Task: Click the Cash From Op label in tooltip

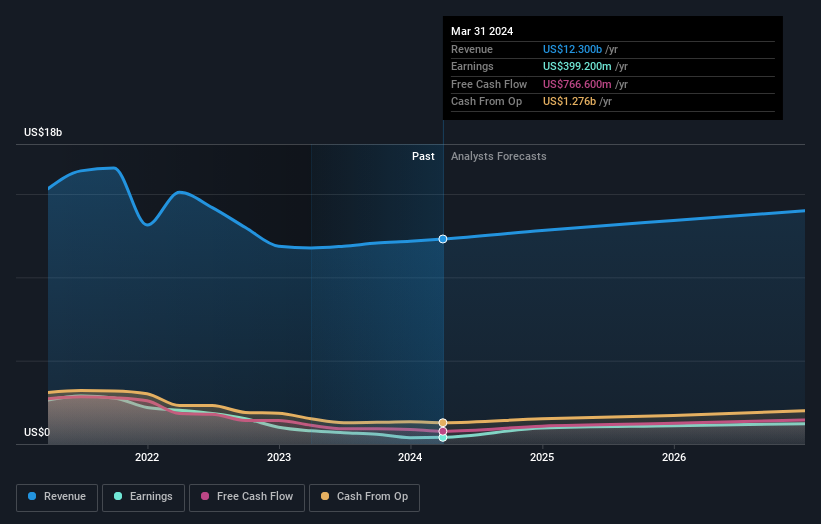Action: pos(486,102)
